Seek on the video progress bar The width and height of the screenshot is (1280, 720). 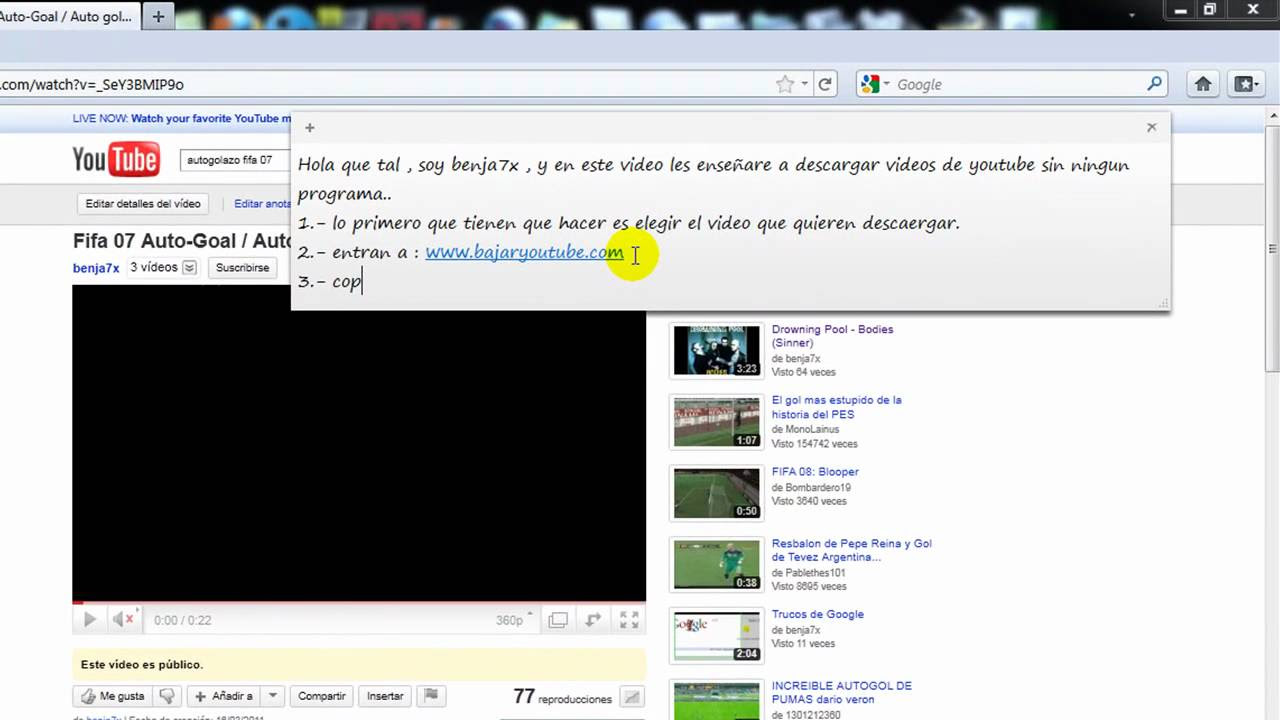(x=359, y=602)
